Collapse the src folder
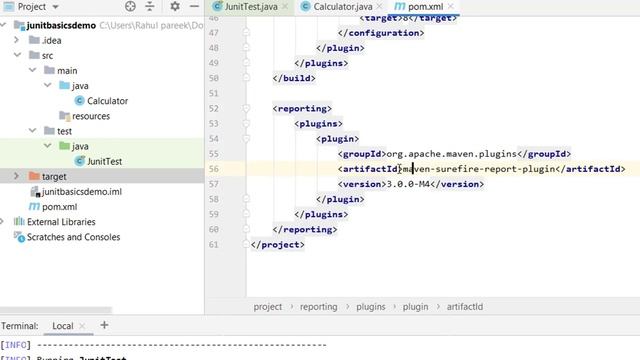640x360 pixels. coord(17,55)
